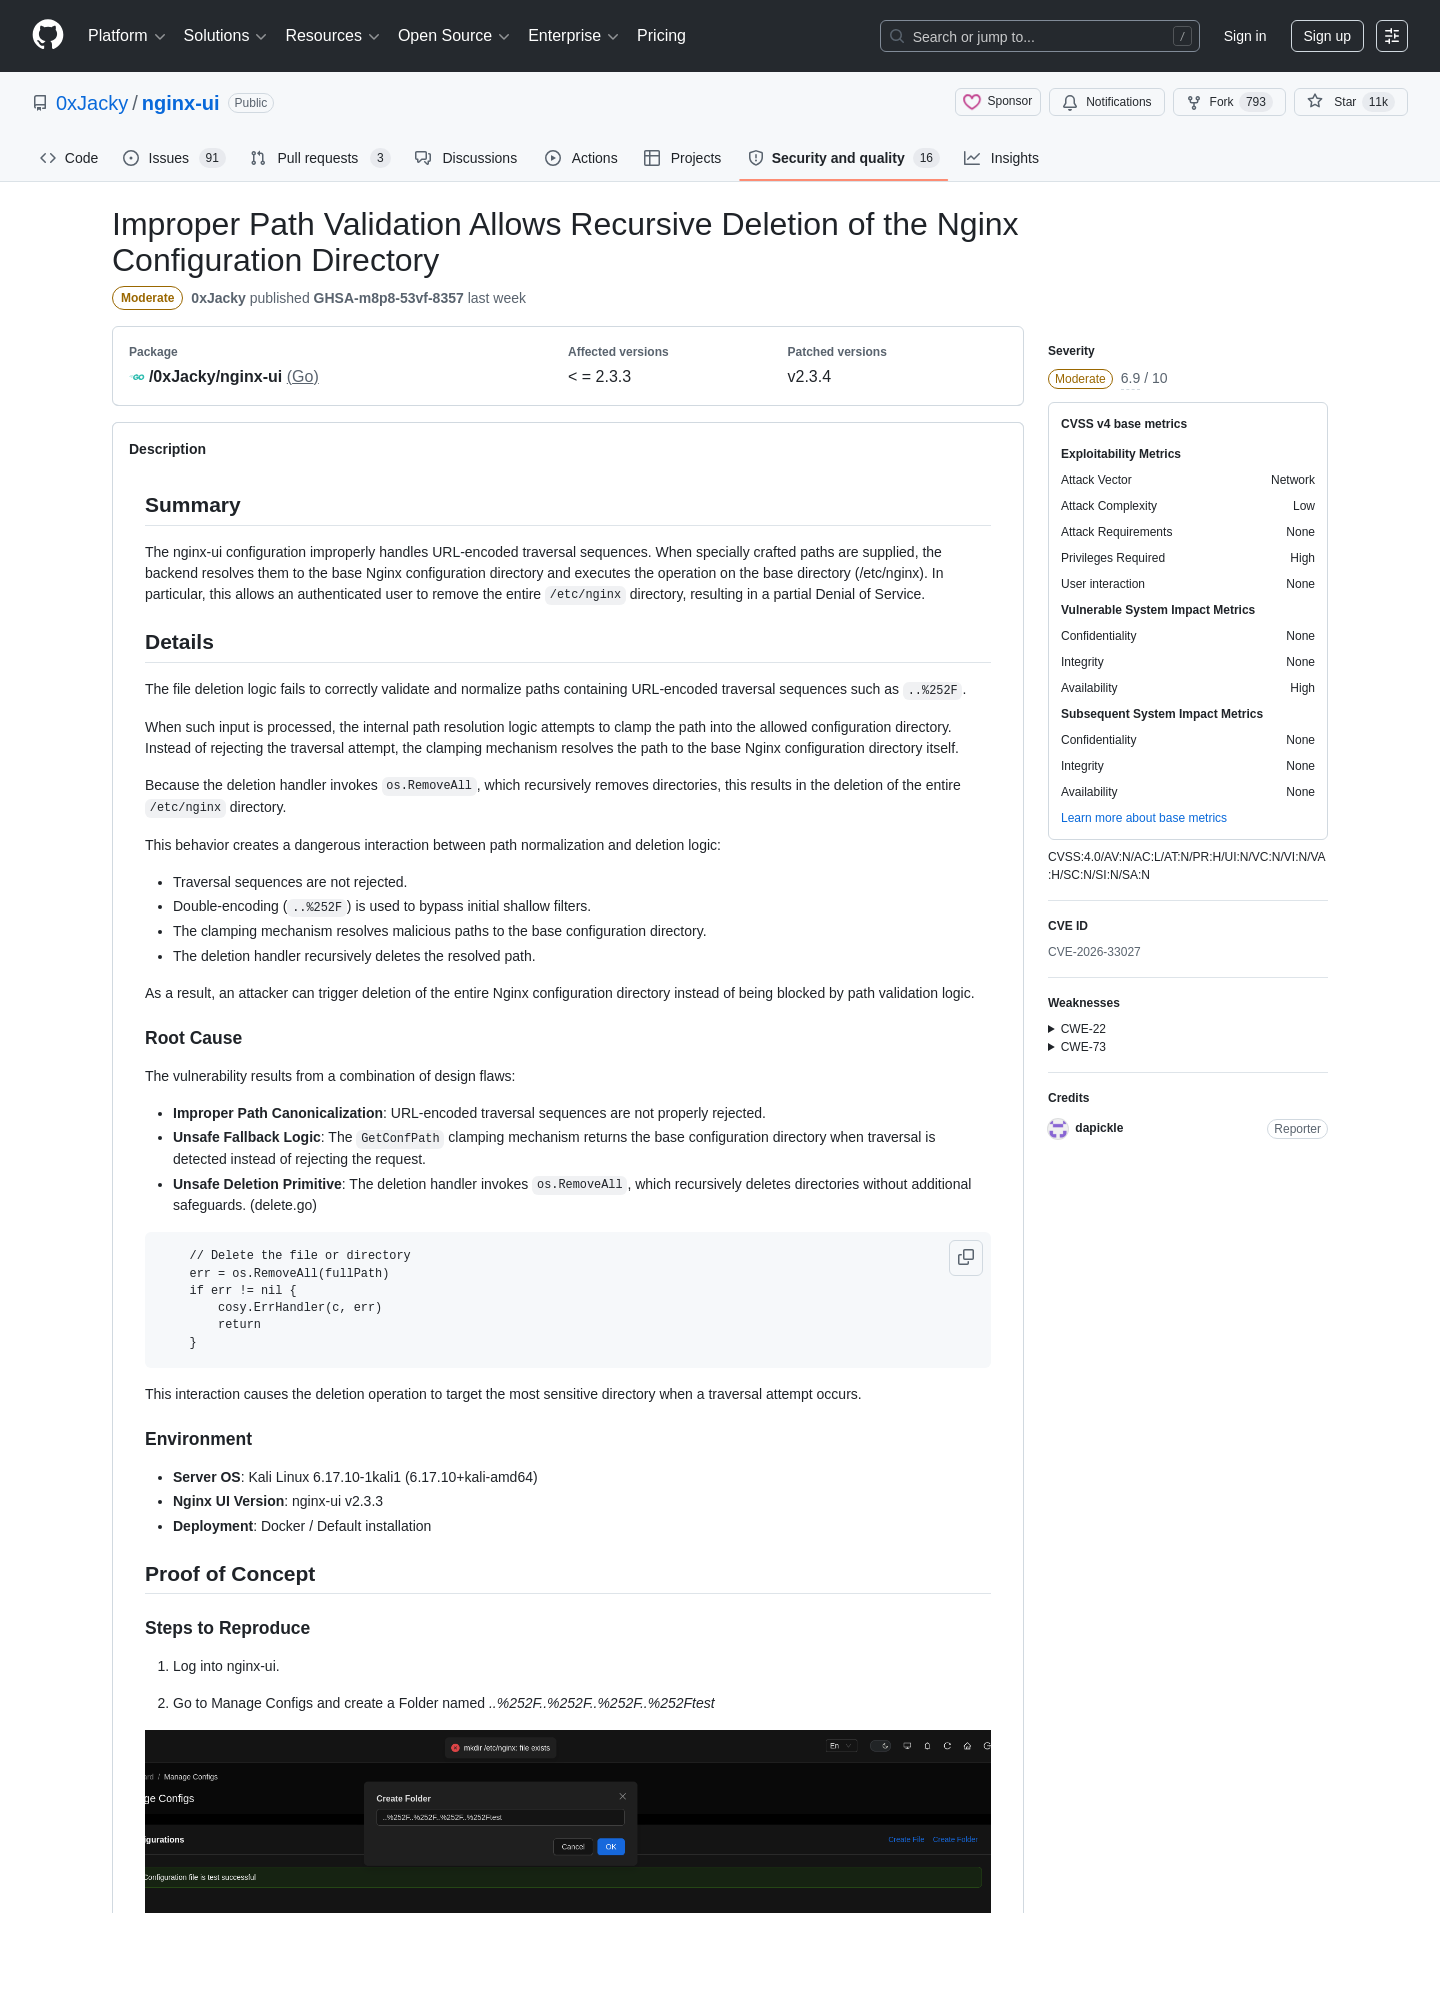Click Learn more about base metrics
This screenshot has width=1440, height=2000.
(1144, 818)
